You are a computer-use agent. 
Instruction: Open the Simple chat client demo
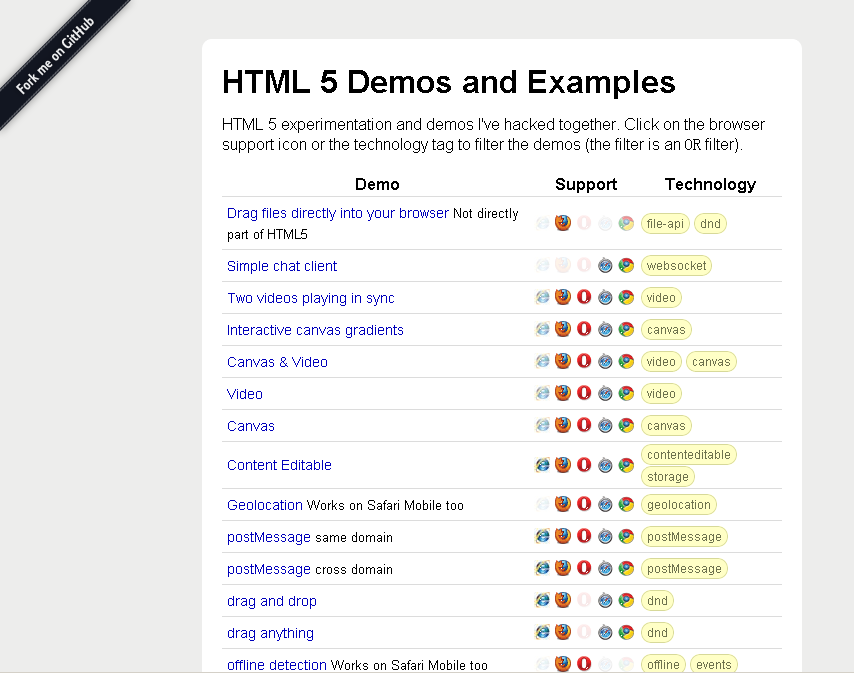[x=282, y=266]
